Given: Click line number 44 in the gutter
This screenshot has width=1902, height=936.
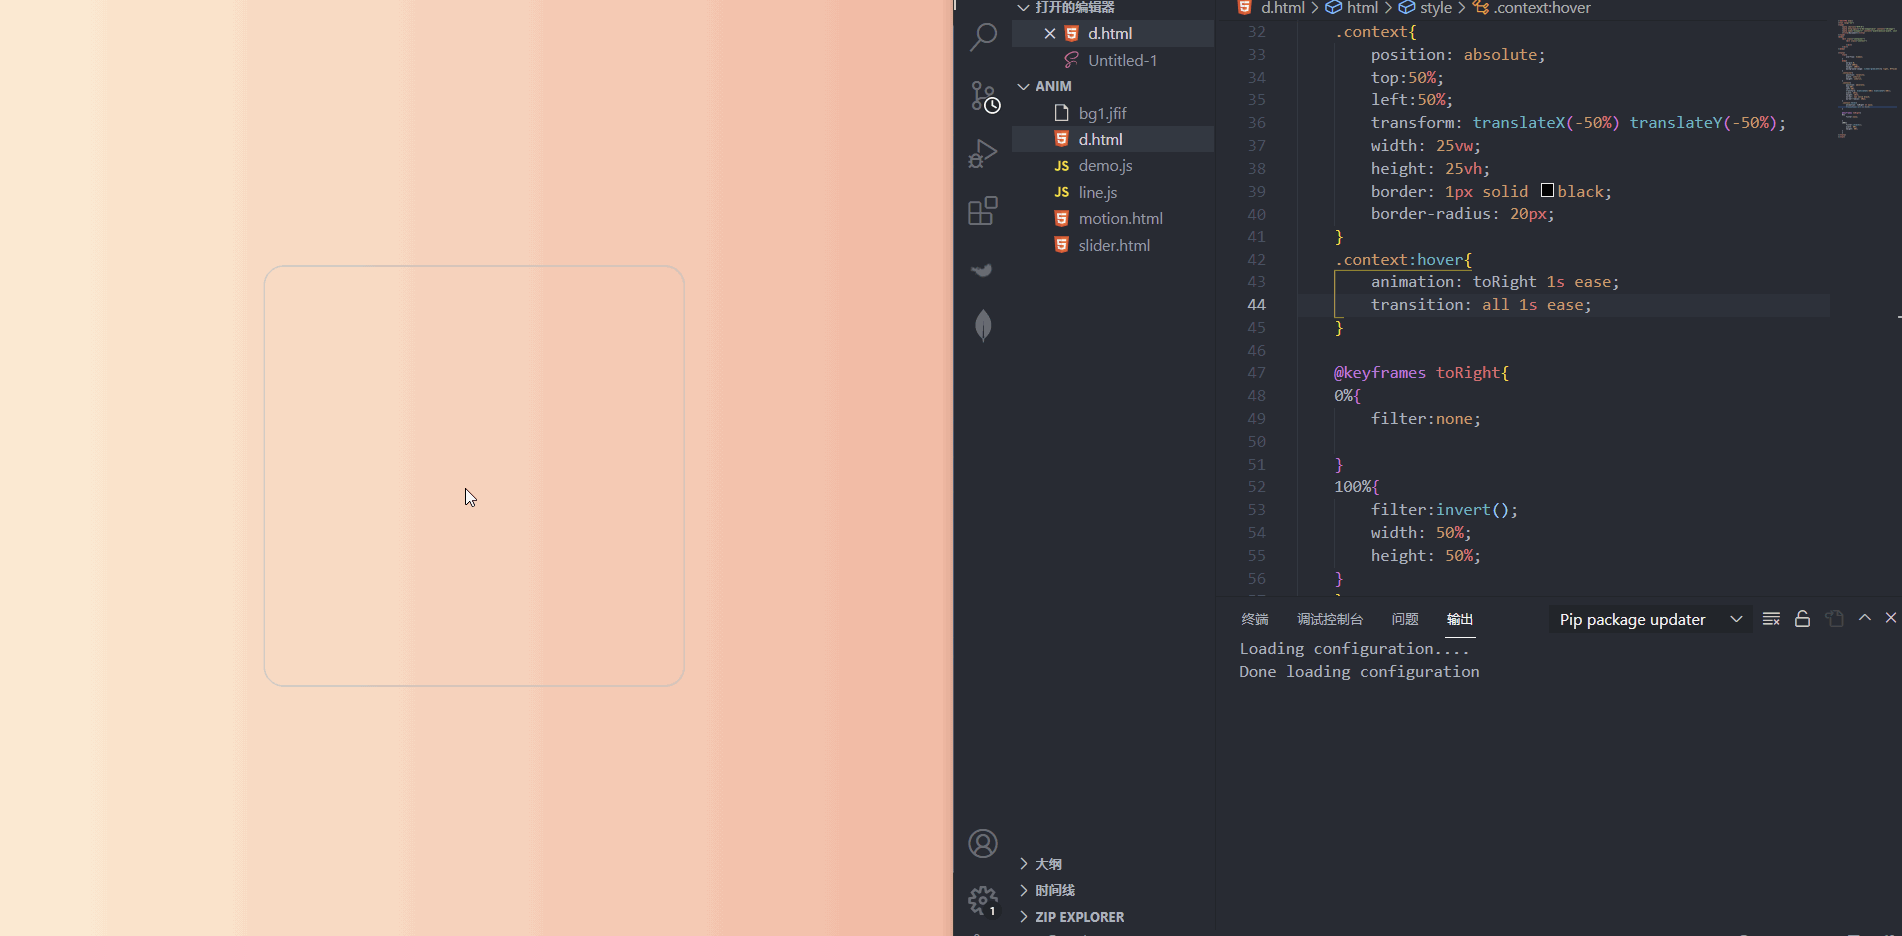Looking at the screenshot, I should 1257,305.
